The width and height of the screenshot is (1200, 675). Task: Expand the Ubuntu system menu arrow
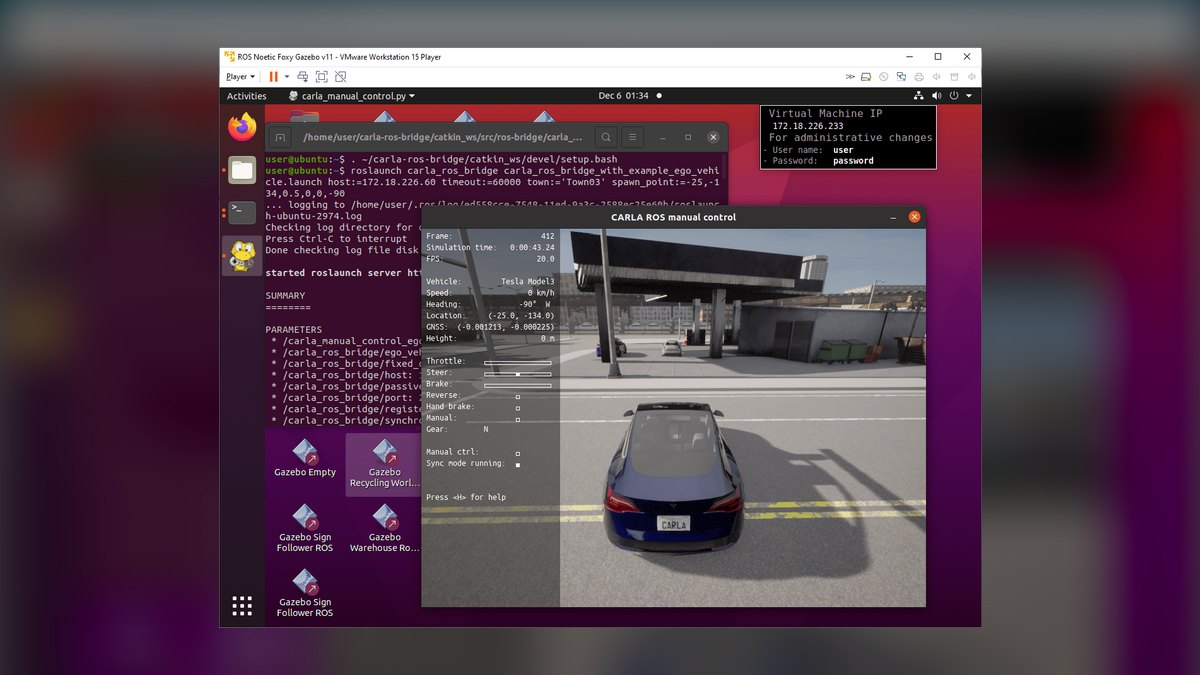coord(970,96)
